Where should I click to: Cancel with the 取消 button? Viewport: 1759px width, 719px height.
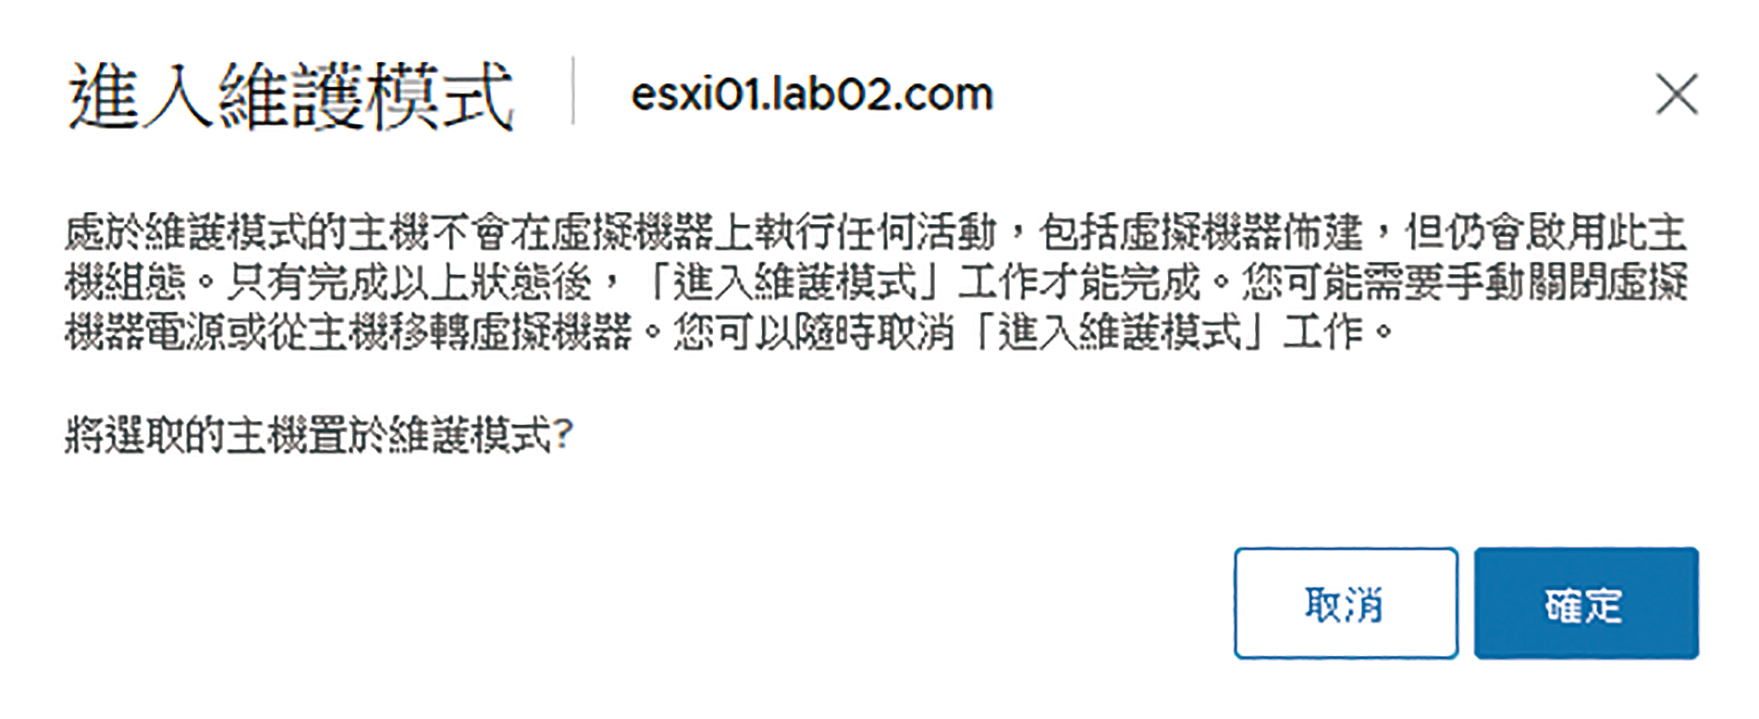click(x=1345, y=603)
